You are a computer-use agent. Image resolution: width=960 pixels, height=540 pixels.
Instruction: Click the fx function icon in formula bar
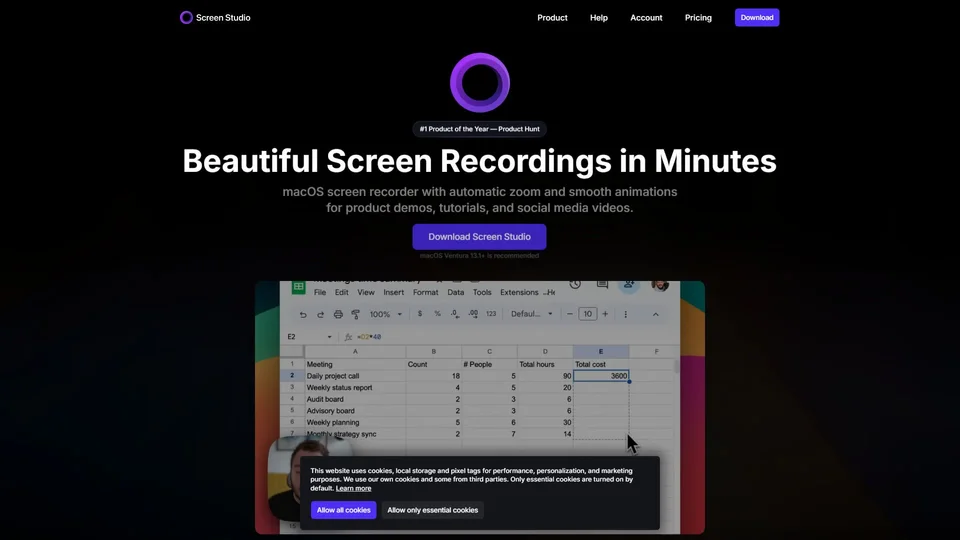[x=348, y=337]
